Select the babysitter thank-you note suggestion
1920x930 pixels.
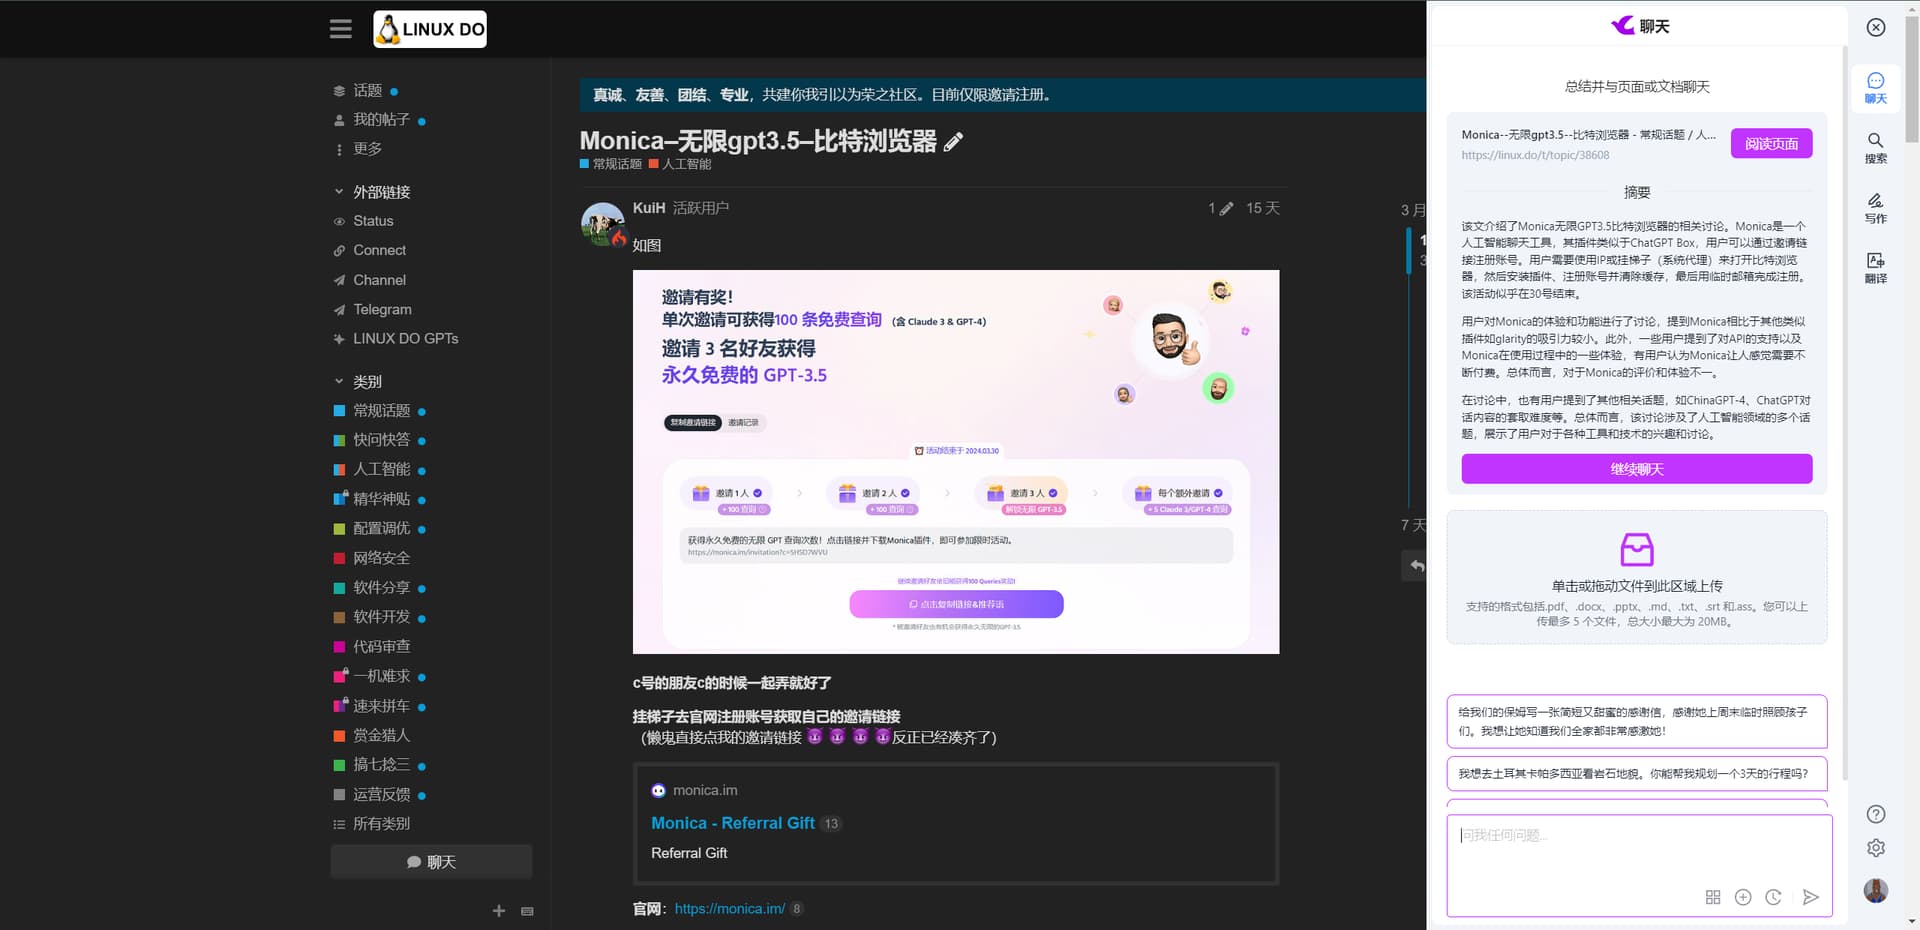point(1637,721)
